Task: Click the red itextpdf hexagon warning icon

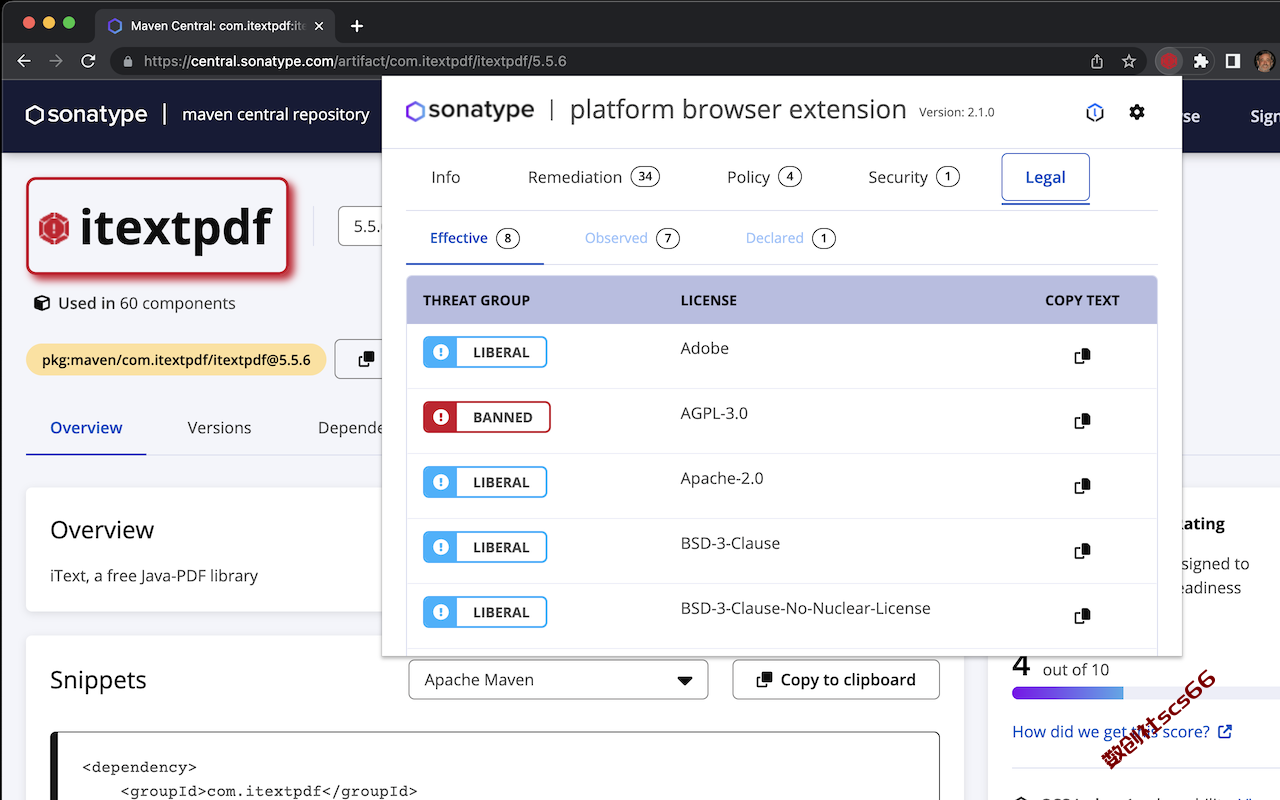Action: [54, 229]
